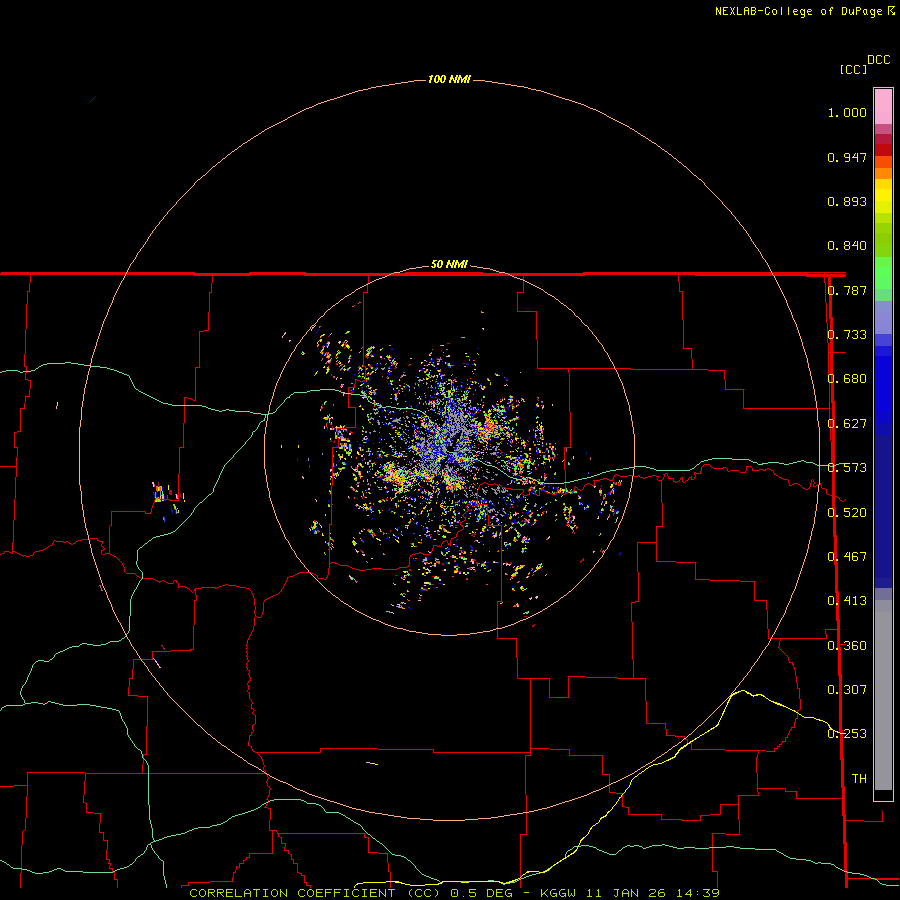Click the pink top segment of color bar

(x=883, y=107)
